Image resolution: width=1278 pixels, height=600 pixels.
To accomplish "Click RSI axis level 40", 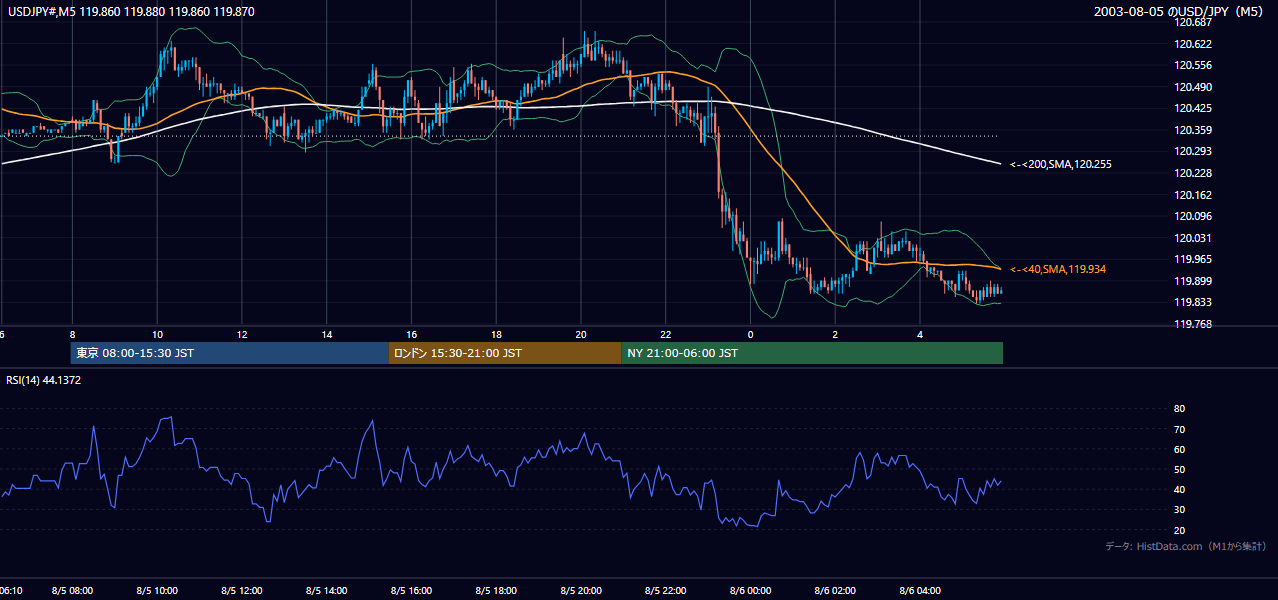I will tap(1179, 489).
